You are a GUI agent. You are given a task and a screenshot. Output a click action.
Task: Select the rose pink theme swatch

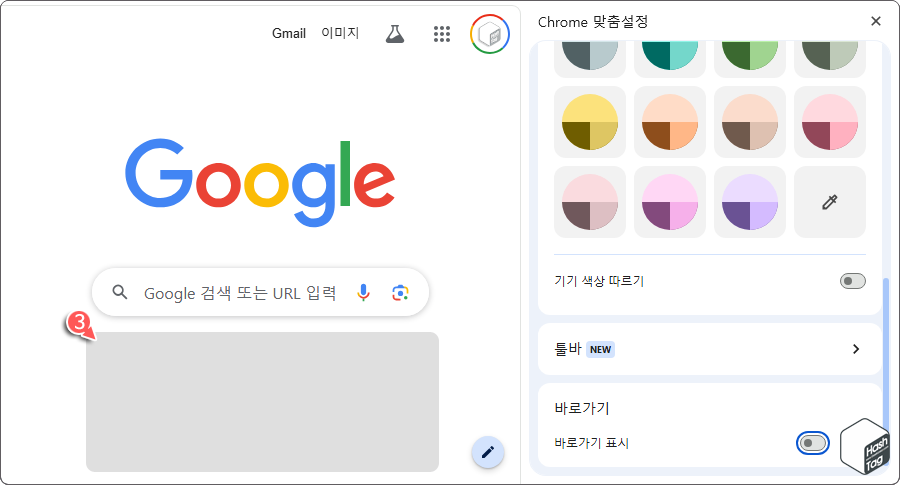coord(829,122)
